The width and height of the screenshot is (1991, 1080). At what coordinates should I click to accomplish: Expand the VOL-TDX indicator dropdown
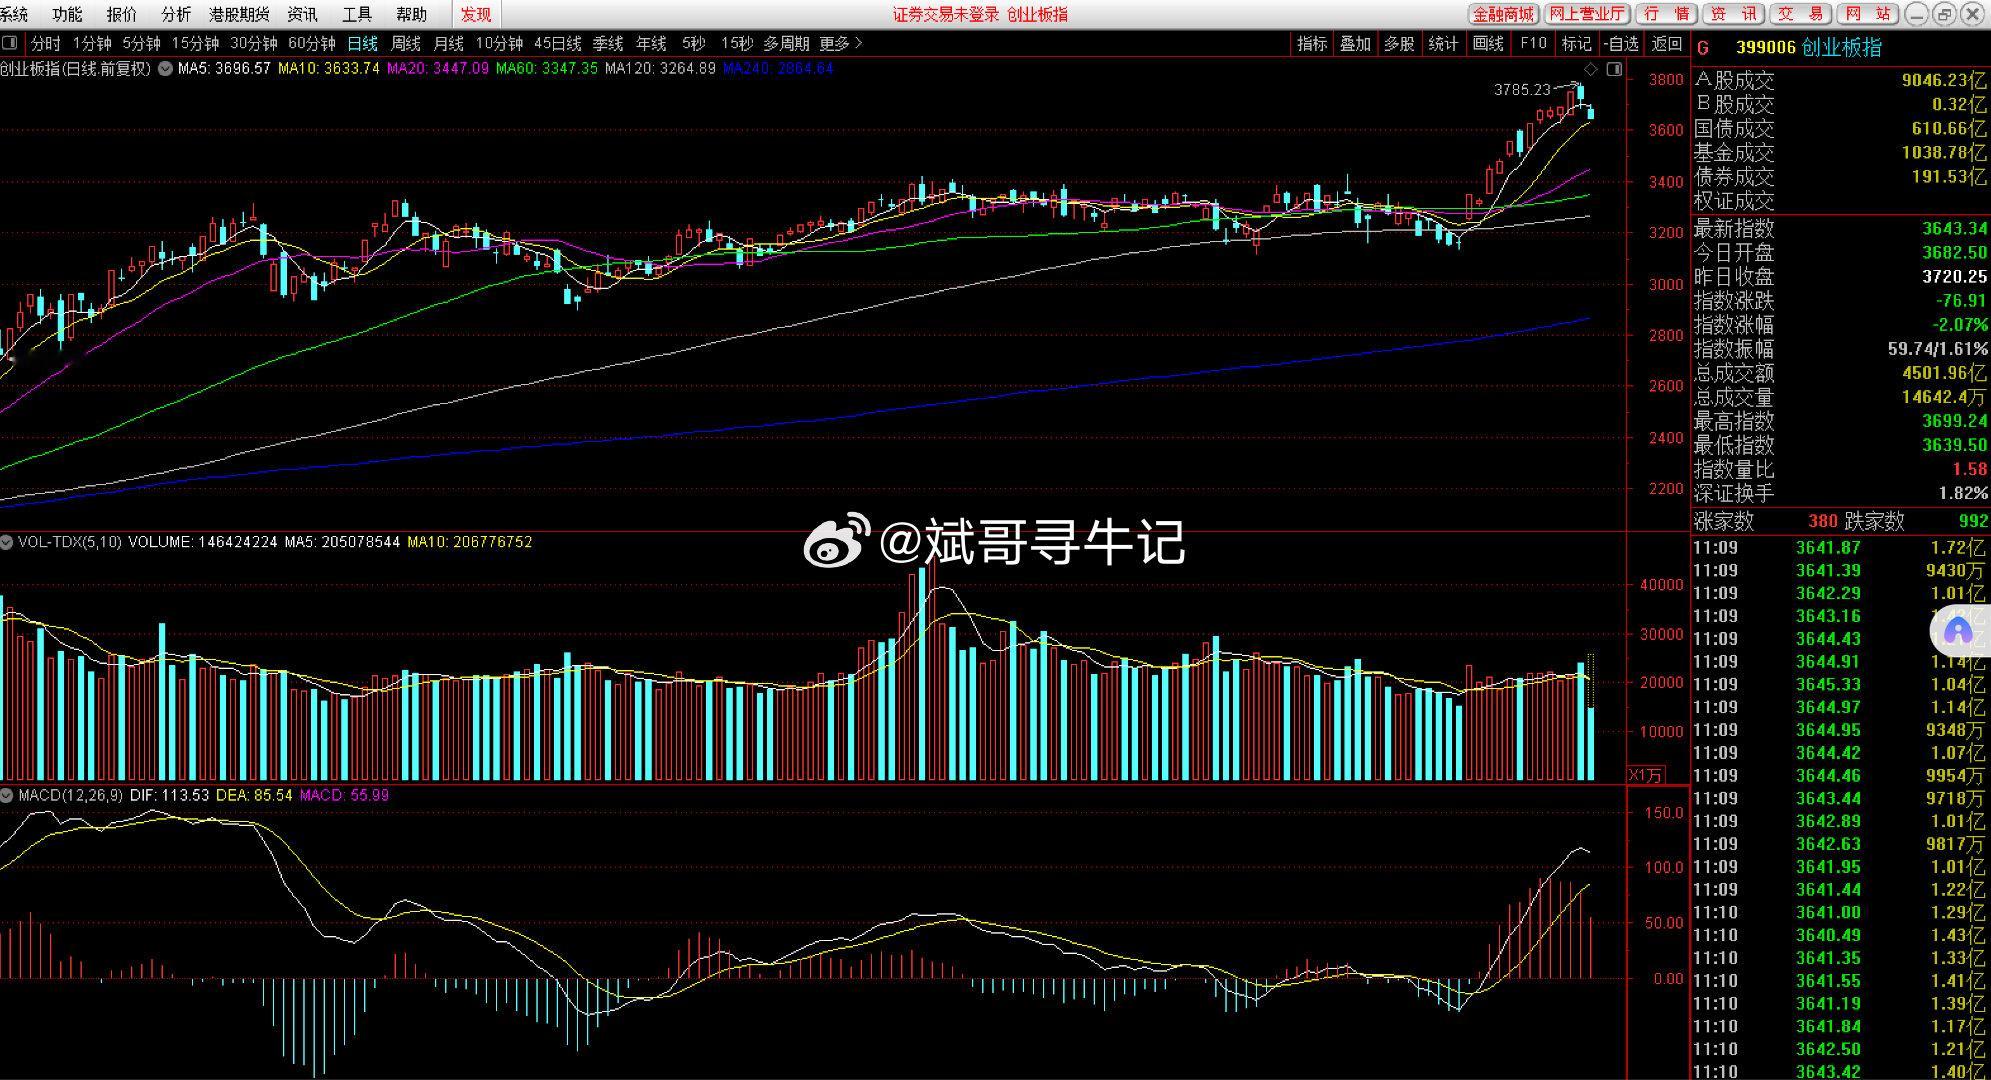tap(8, 542)
